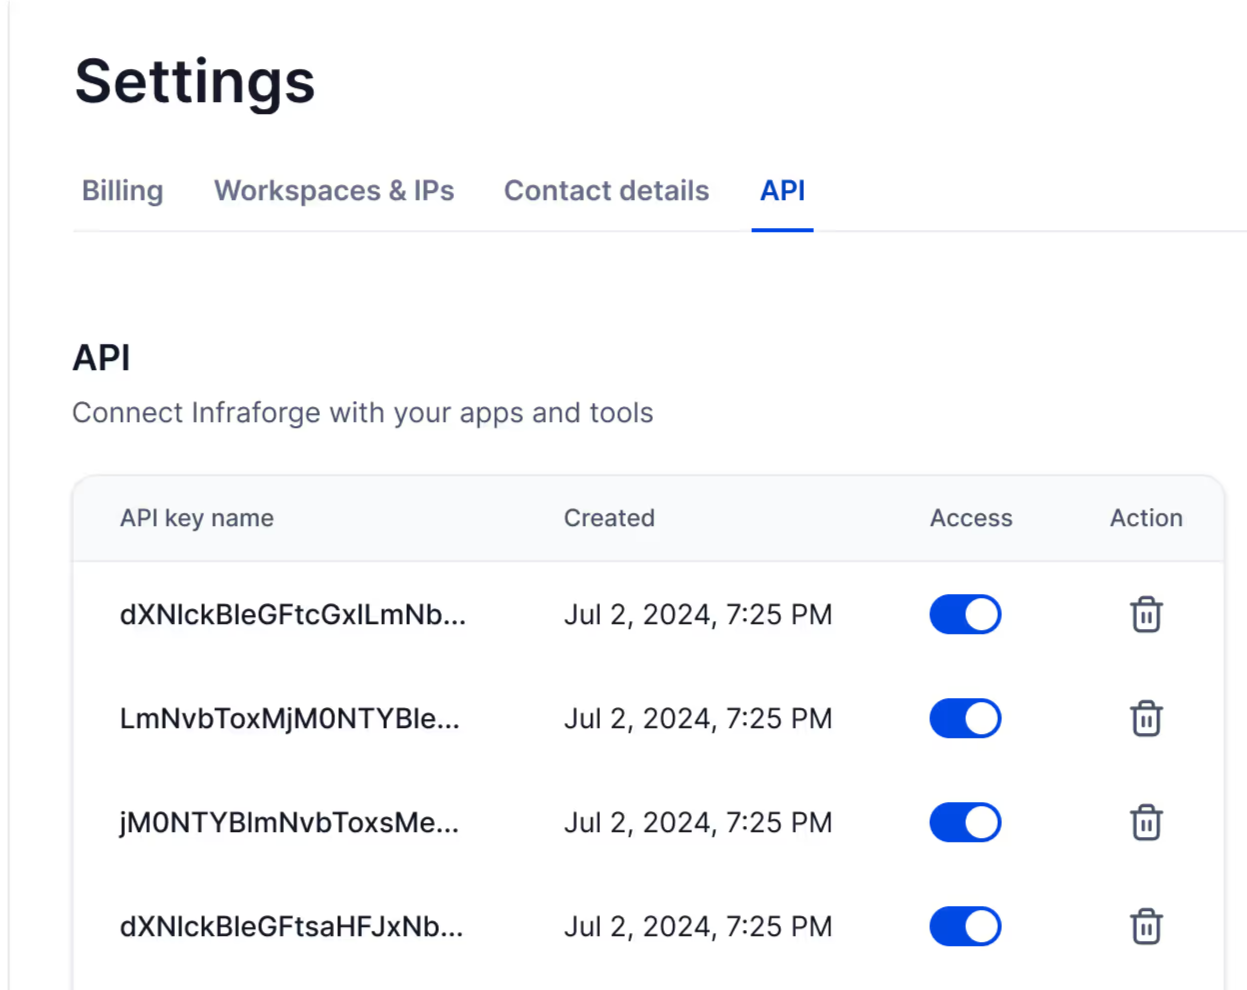Switch to Workspaces & IPs tab

pos(334,191)
